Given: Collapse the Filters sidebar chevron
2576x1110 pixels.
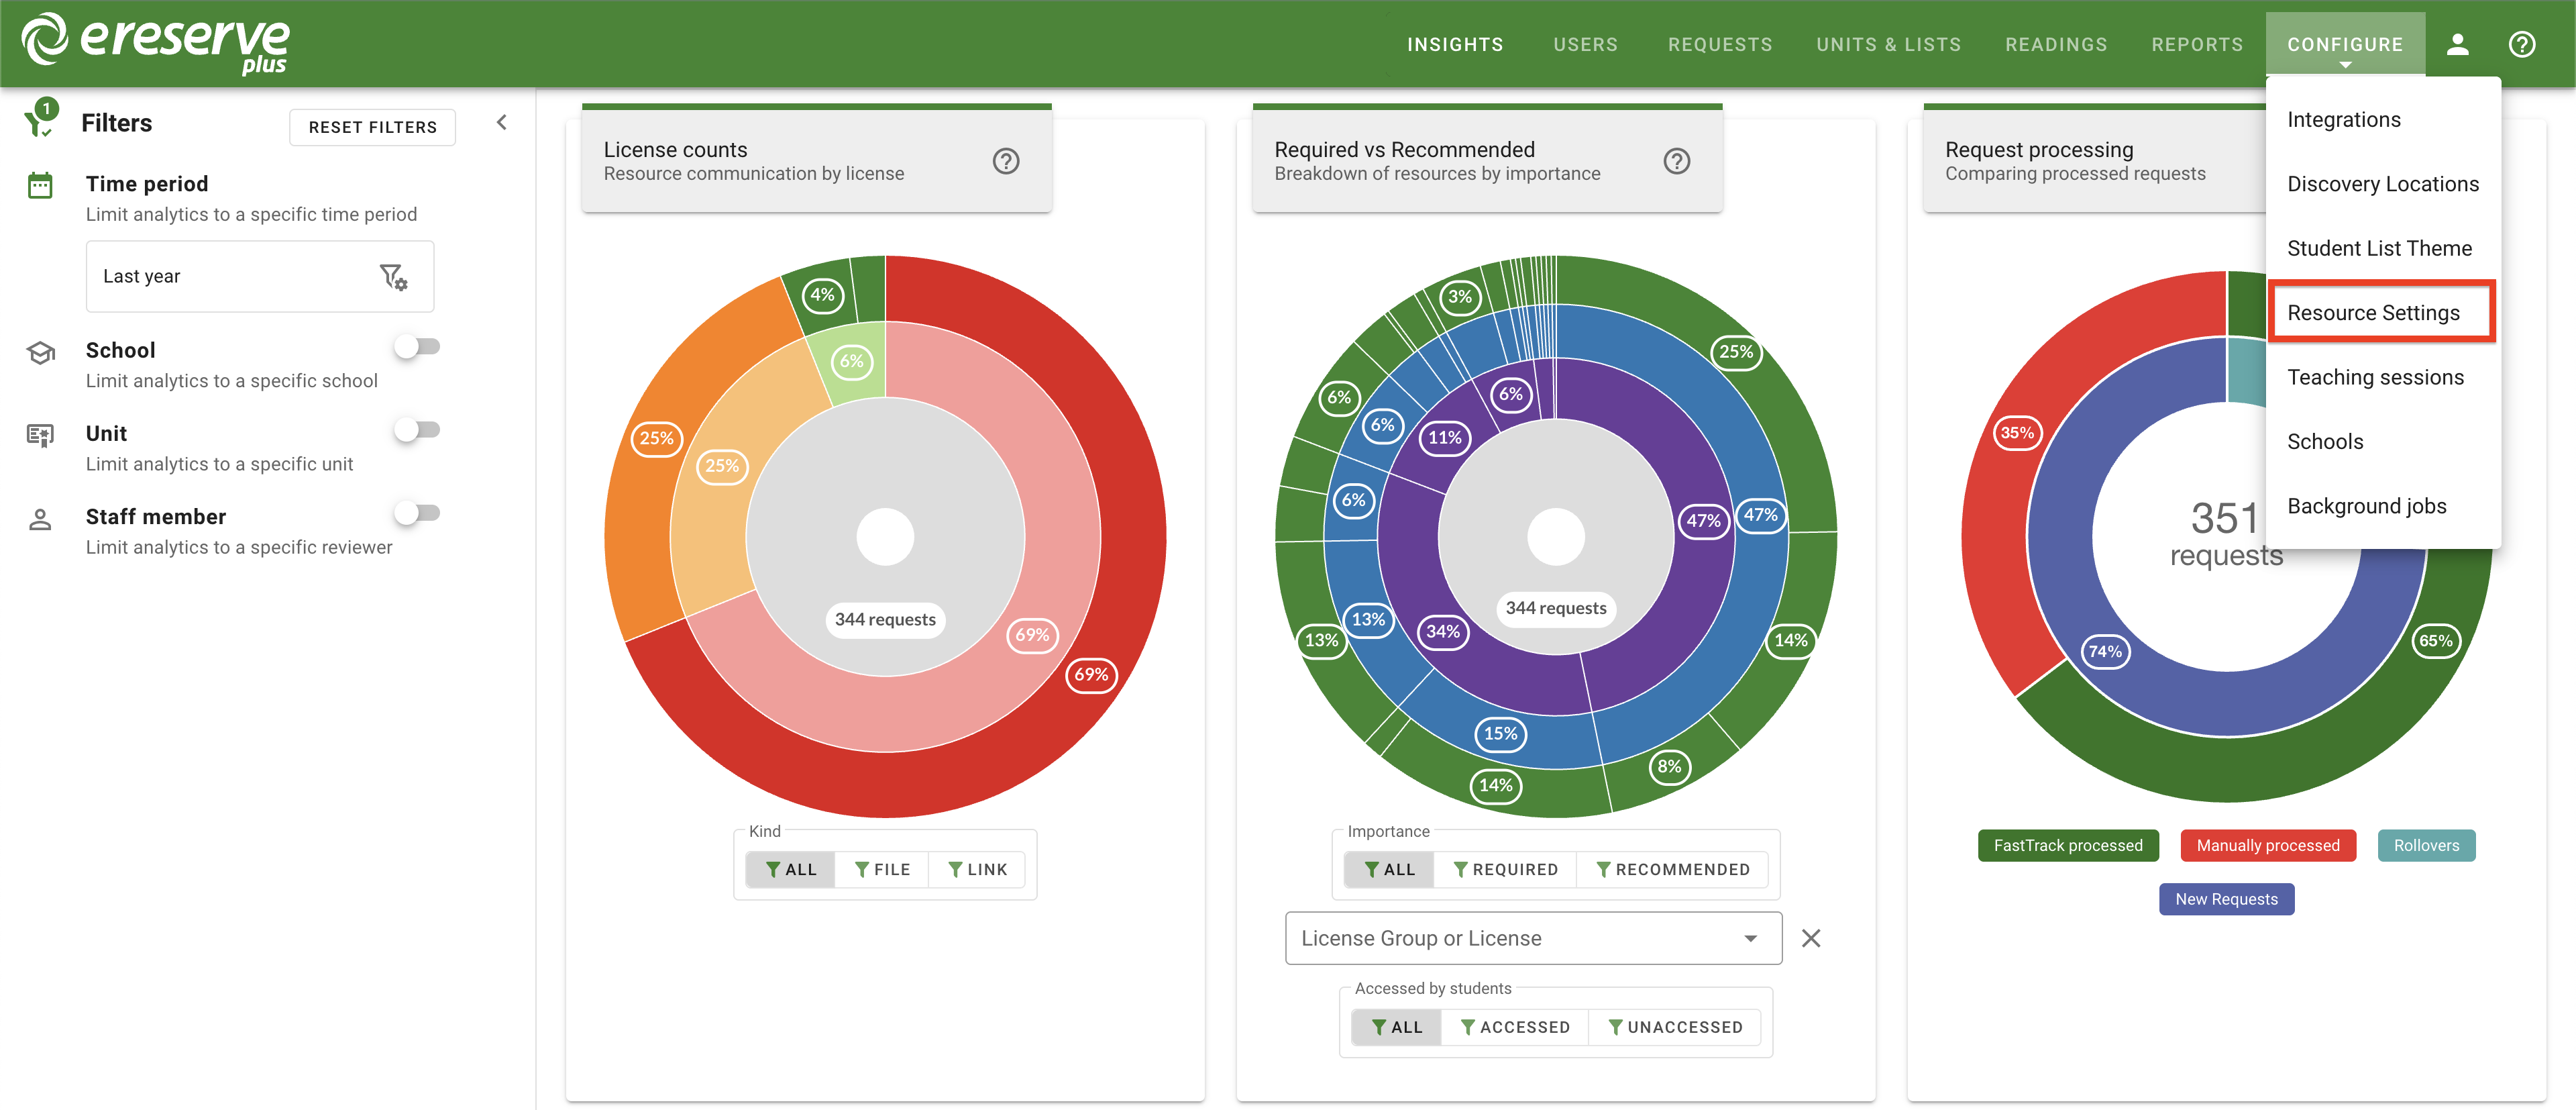Looking at the screenshot, I should [x=502, y=123].
